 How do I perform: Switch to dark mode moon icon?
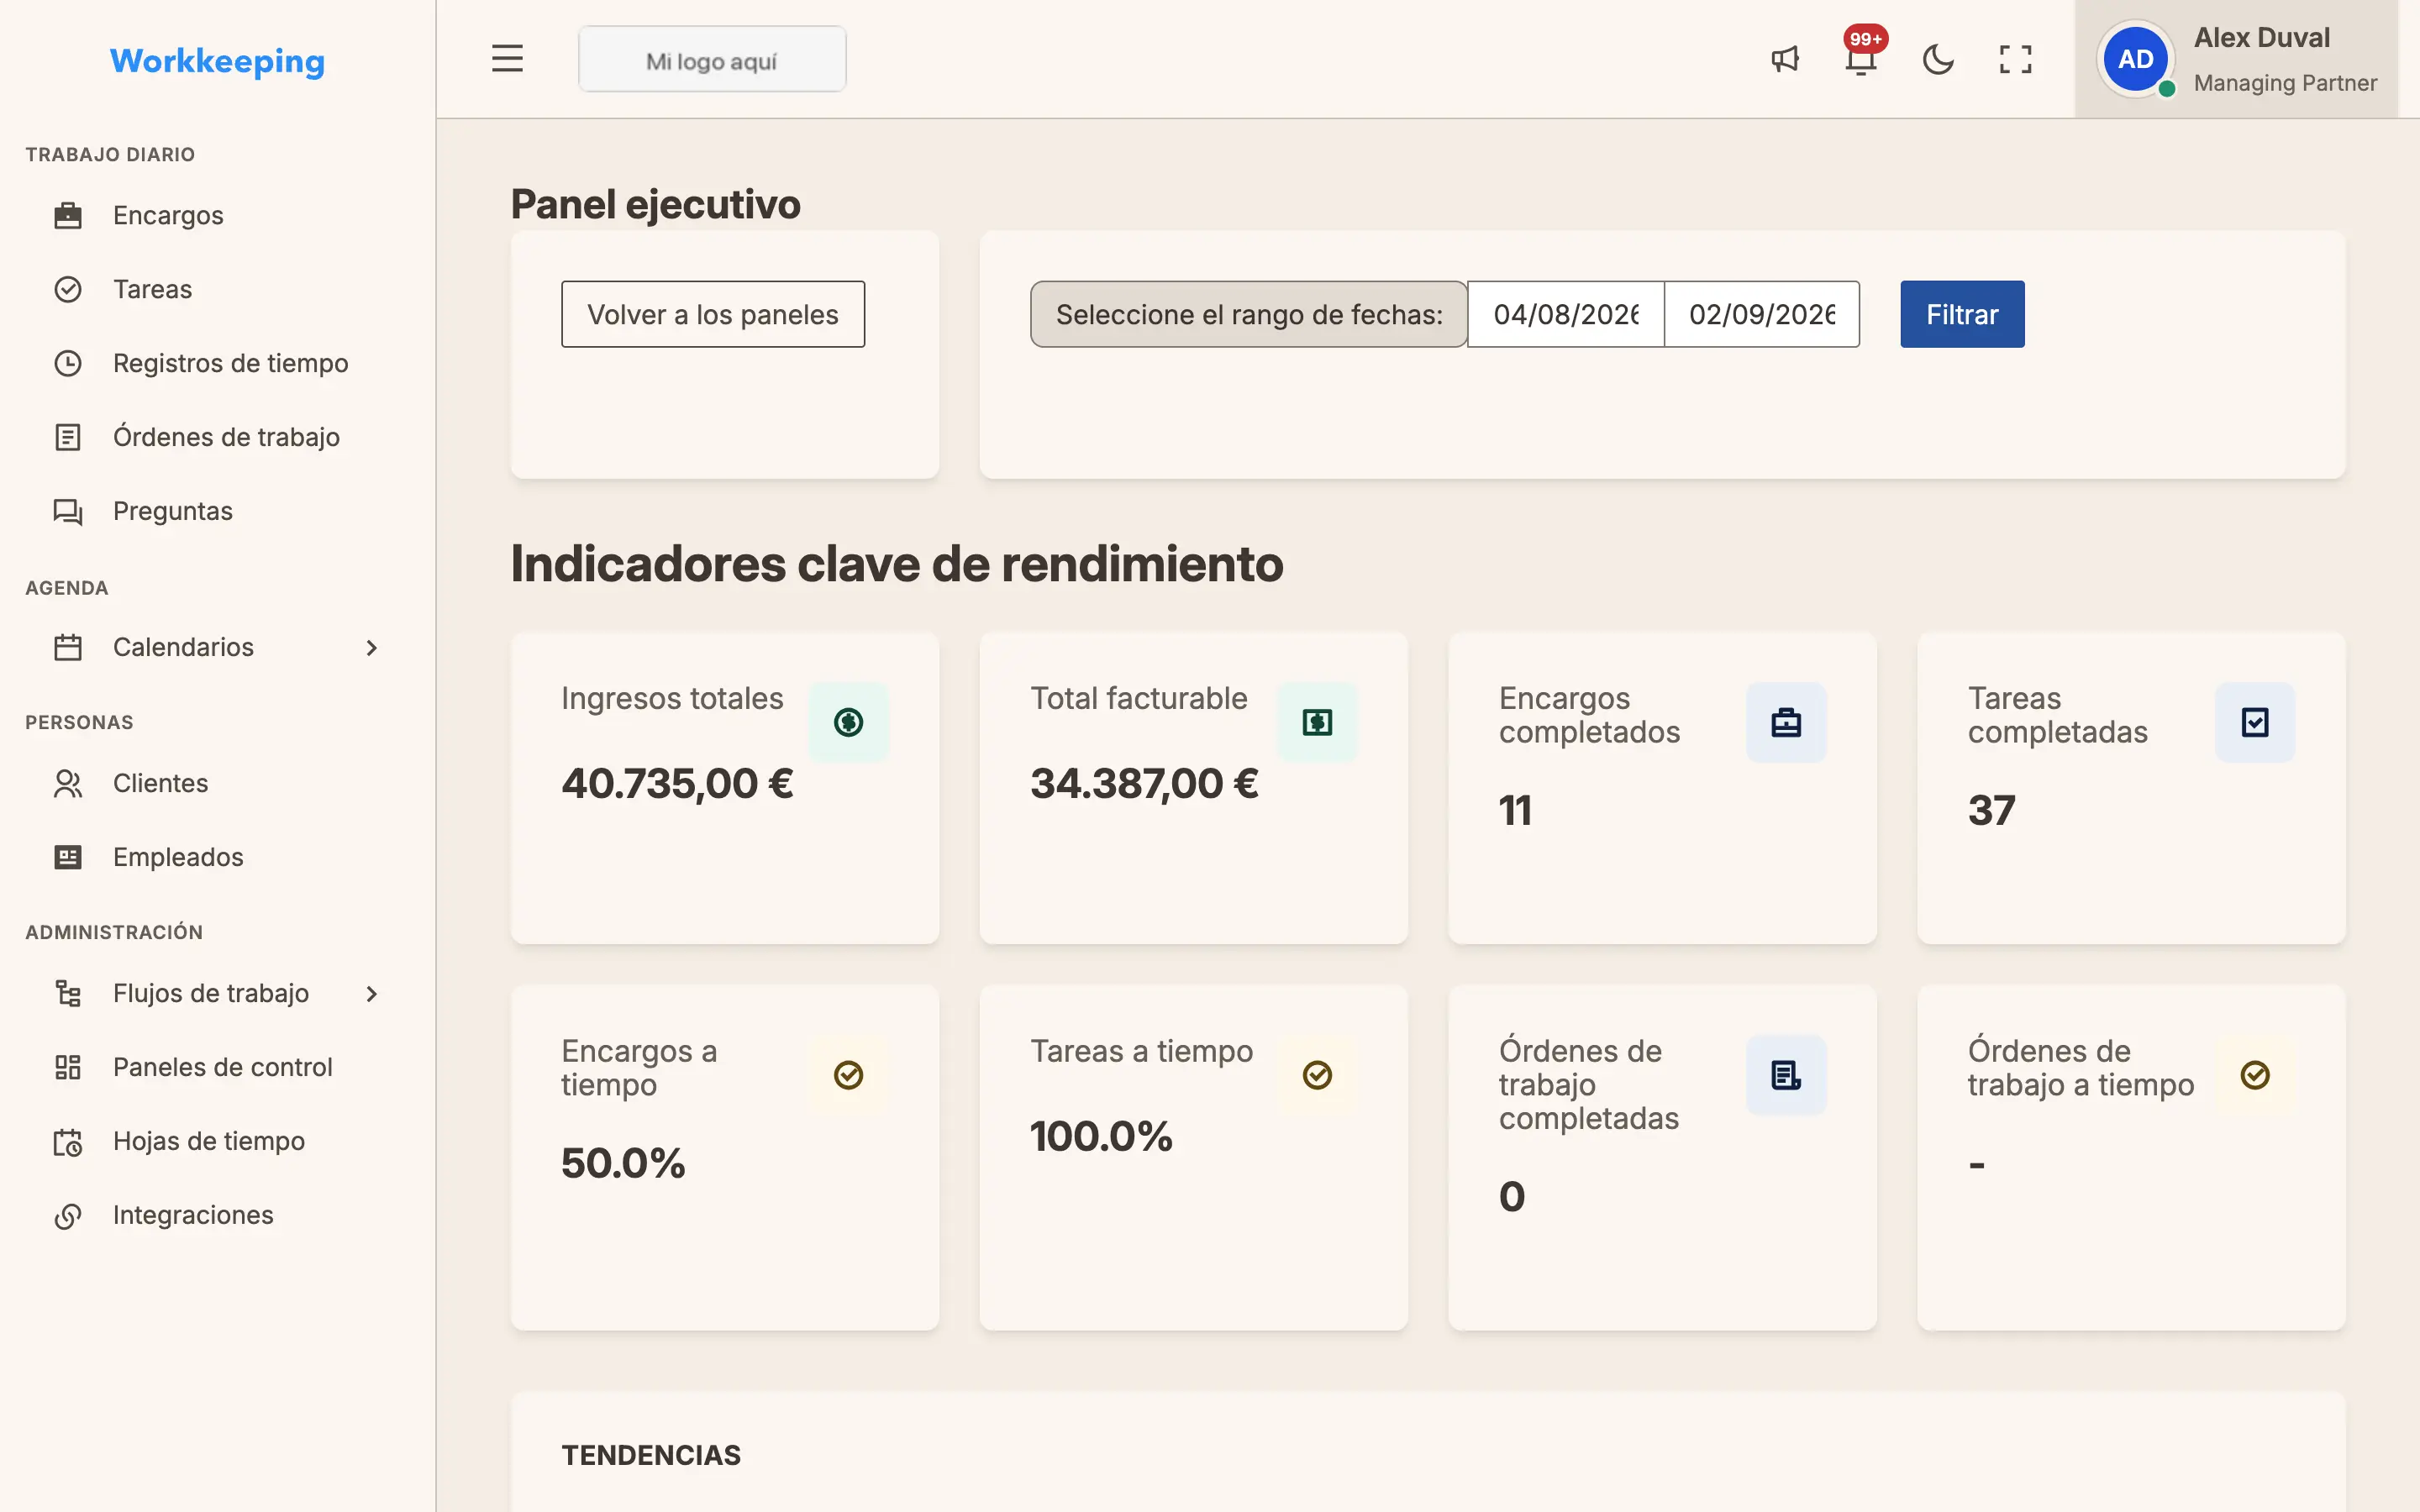(x=1938, y=59)
